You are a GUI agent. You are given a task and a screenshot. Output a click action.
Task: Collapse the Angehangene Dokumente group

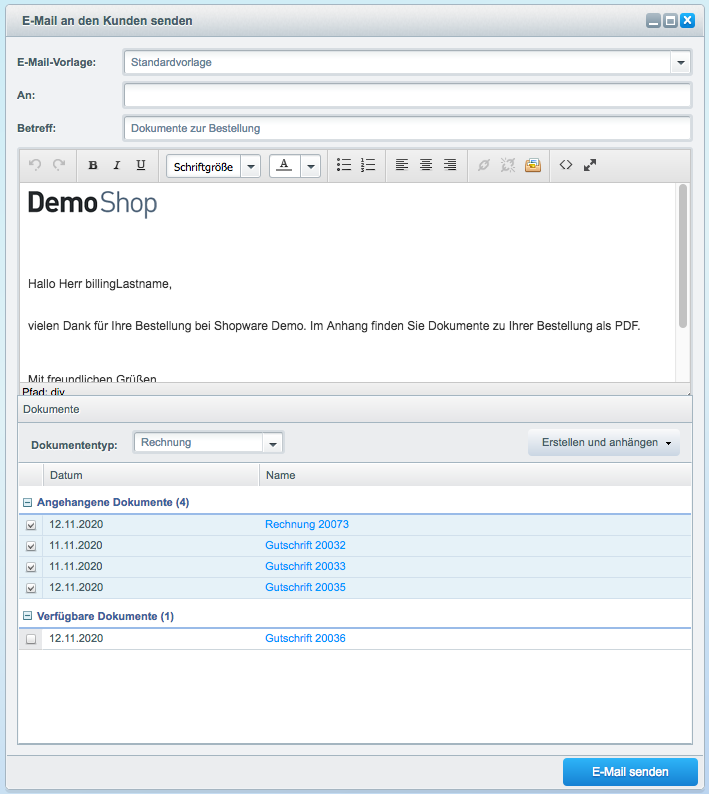28,502
